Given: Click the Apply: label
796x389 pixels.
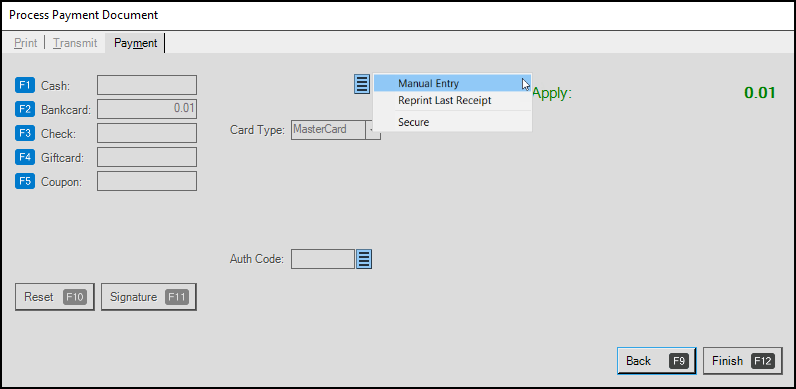Looking at the screenshot, I should pyautogui.click(x=552, y=93).
